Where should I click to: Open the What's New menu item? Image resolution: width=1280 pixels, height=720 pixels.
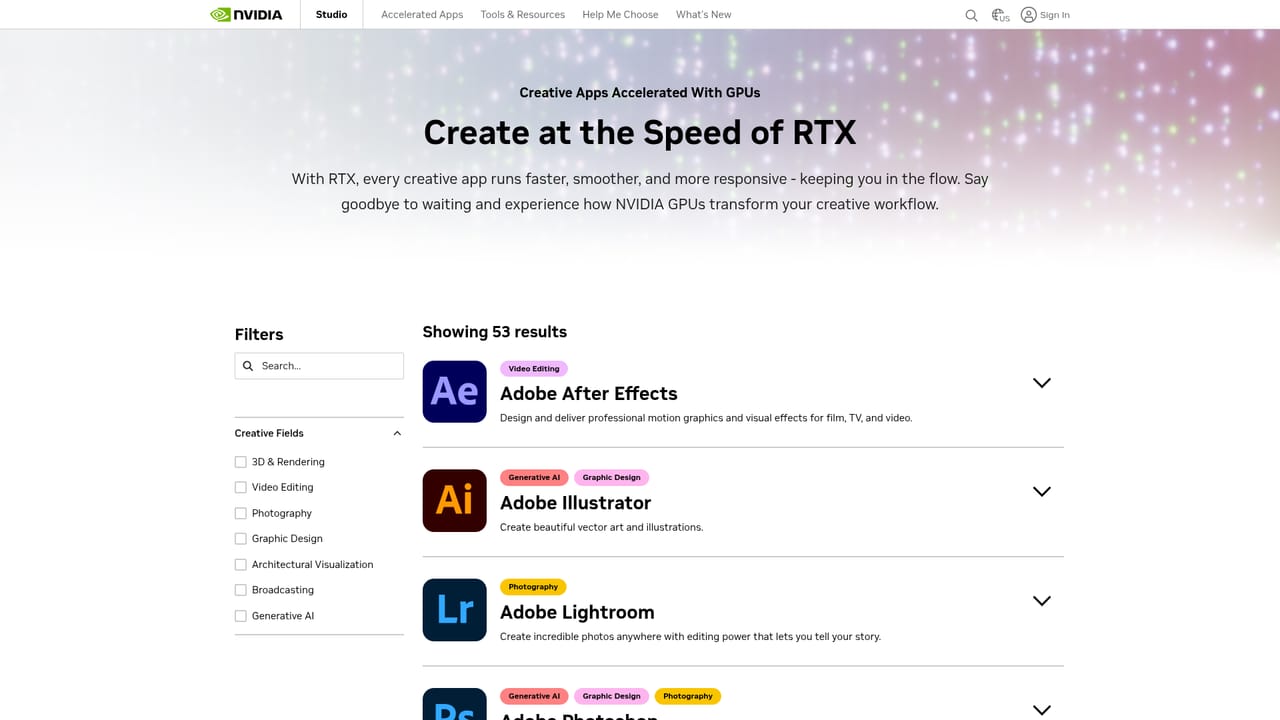704,15
